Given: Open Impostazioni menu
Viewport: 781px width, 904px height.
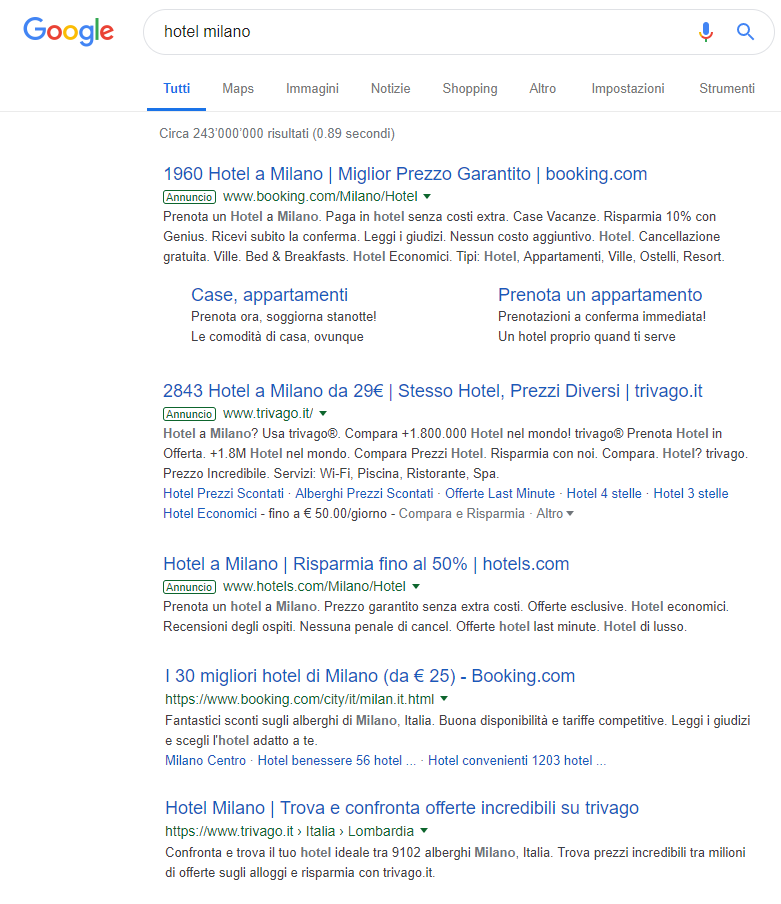Looking at the screenshot, I should click(x=627, y=88).
